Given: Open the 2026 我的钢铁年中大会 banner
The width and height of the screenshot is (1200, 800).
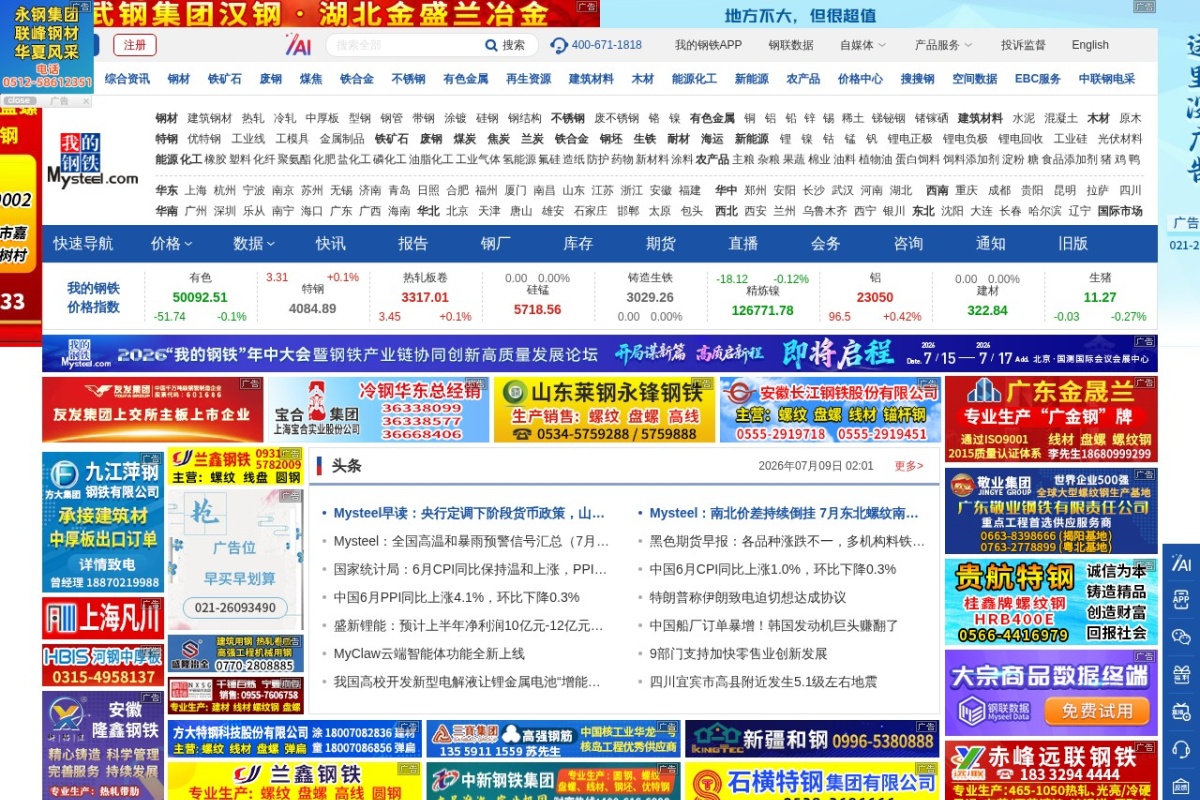Looking at the screenshot, I should coord(600,353).
